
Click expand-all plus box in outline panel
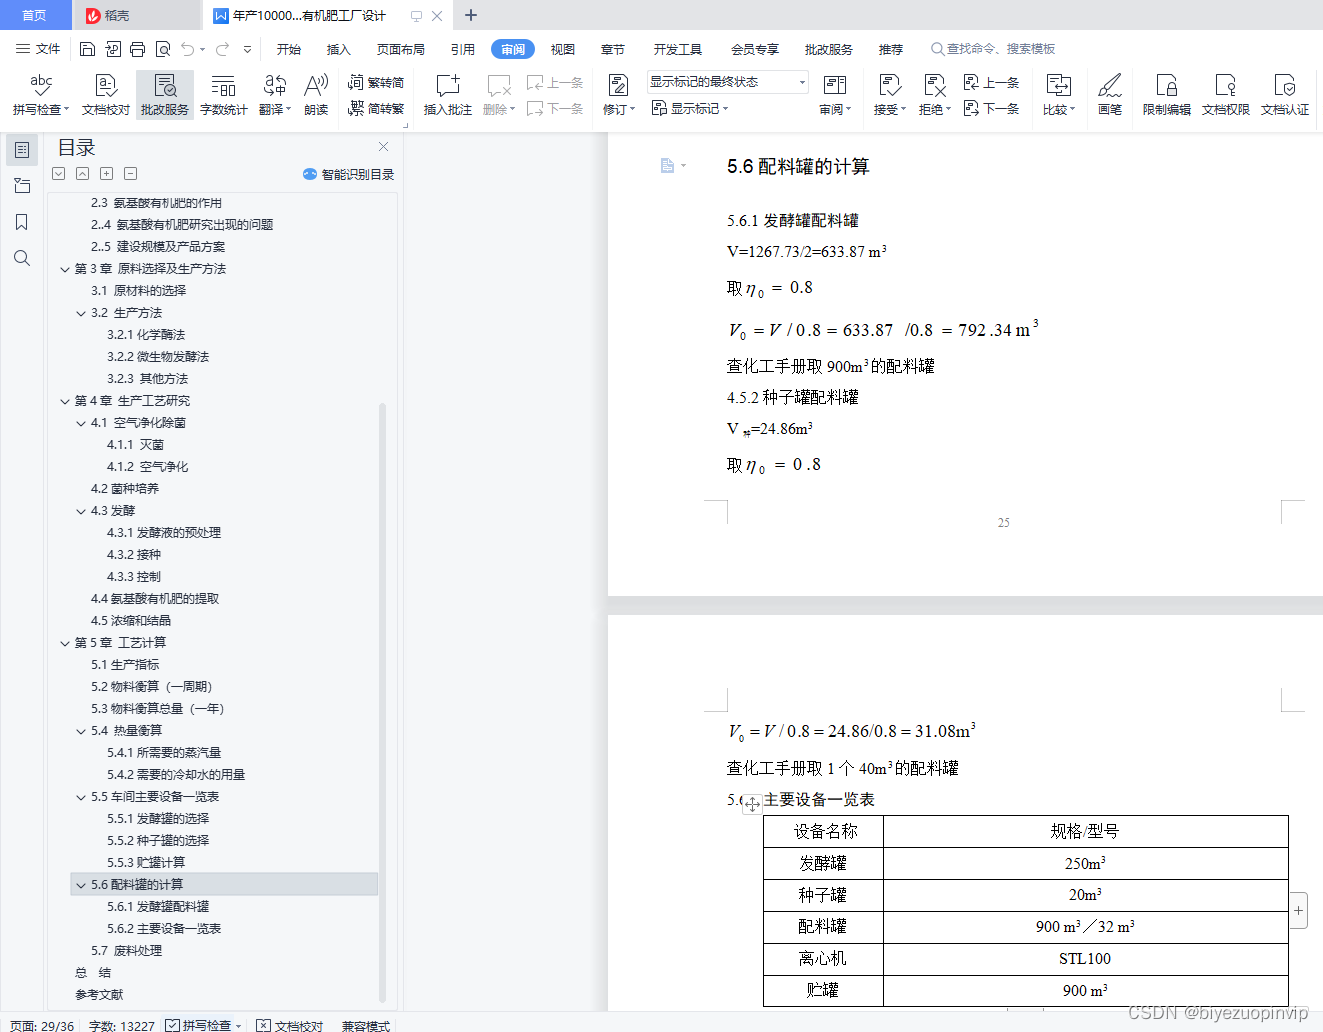[106, 173]
